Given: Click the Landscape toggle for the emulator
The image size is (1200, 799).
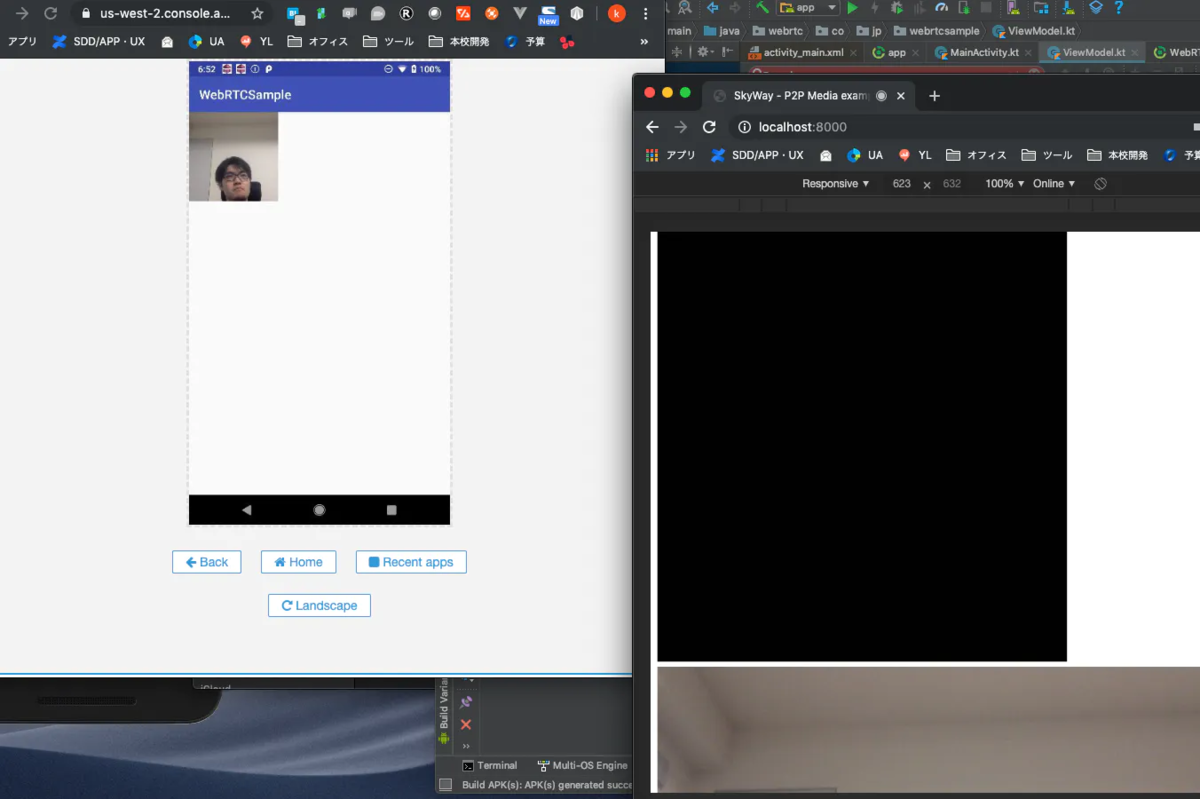Looking at the screenshot, I should click(319, 605).
